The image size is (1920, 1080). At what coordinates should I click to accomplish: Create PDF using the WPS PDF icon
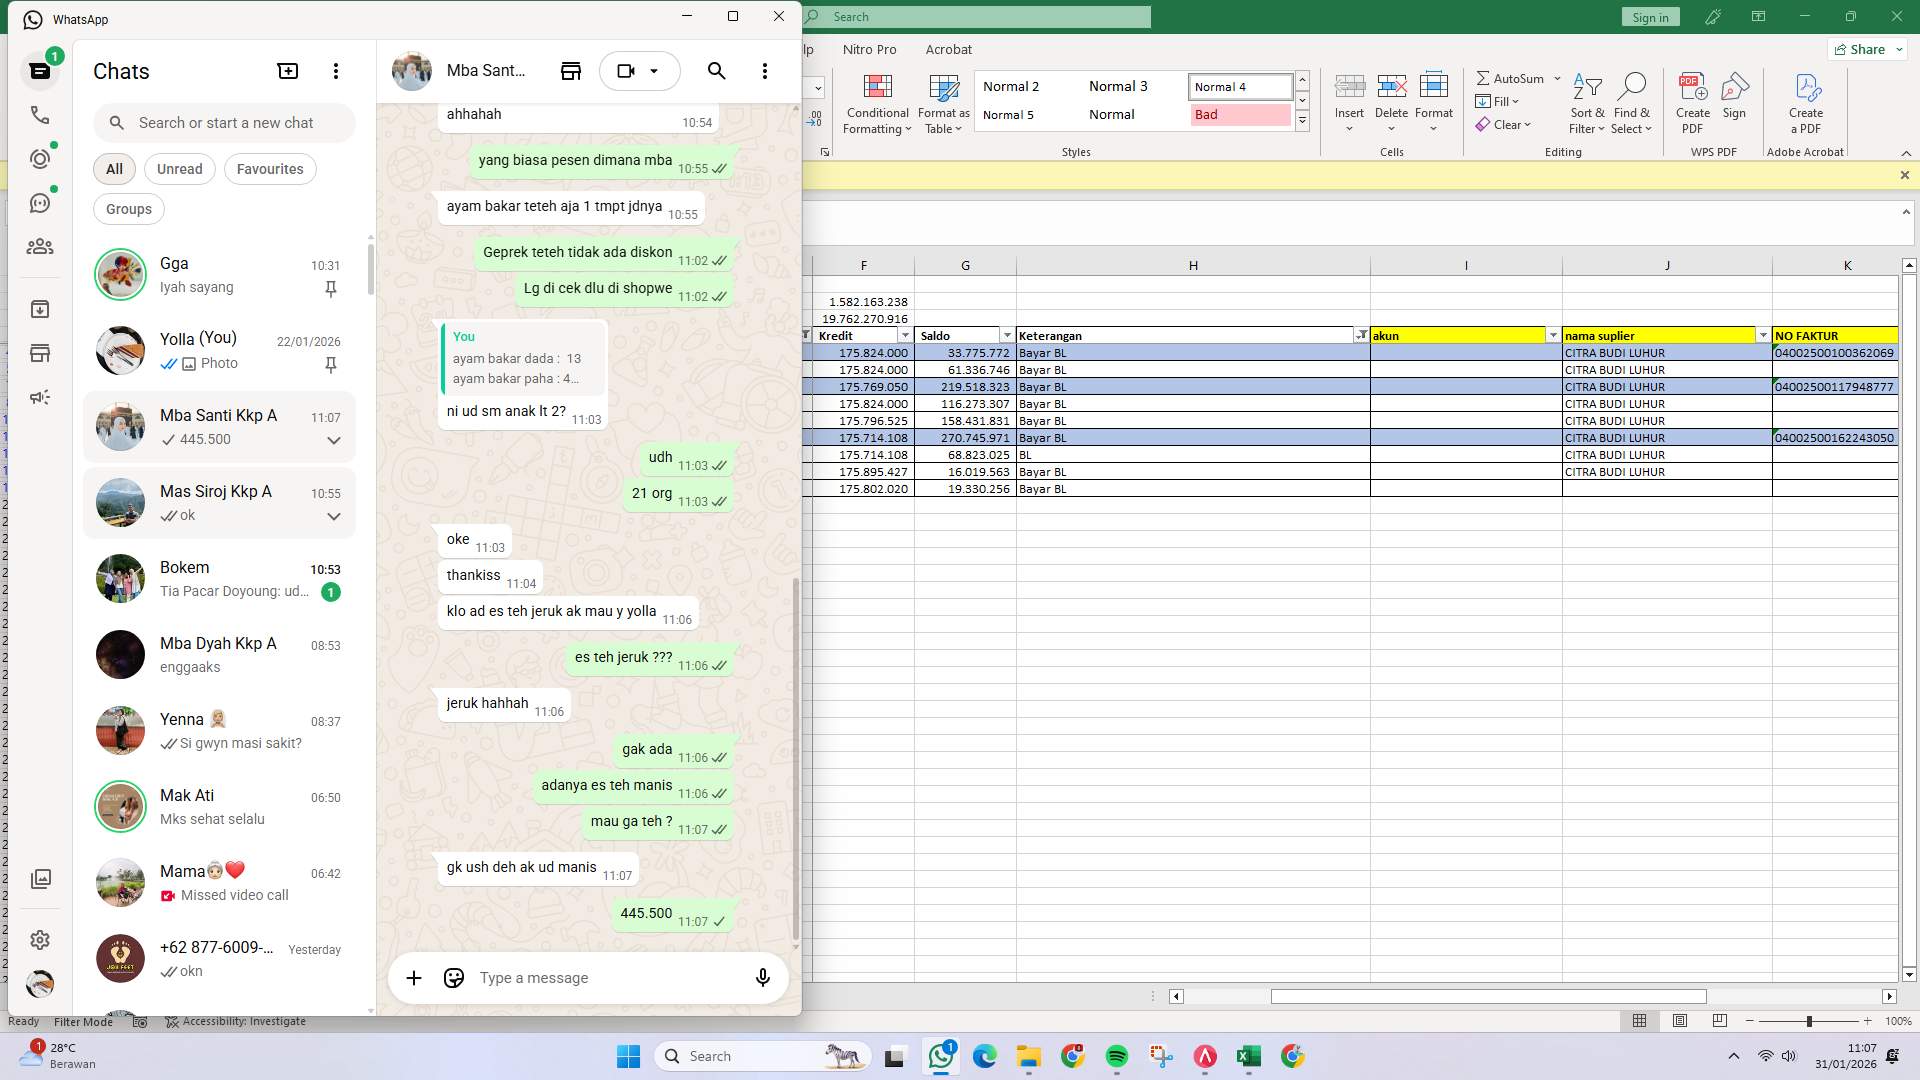pyautogui.click(x=1692, y=100)
